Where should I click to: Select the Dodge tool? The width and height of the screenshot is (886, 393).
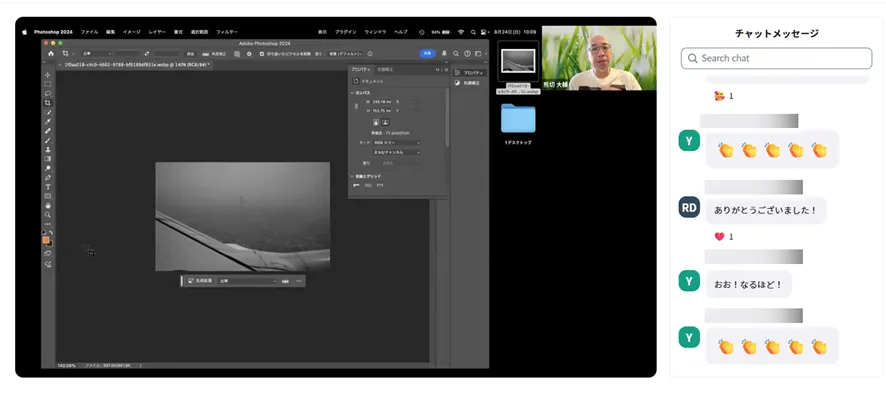coord(47,168)
